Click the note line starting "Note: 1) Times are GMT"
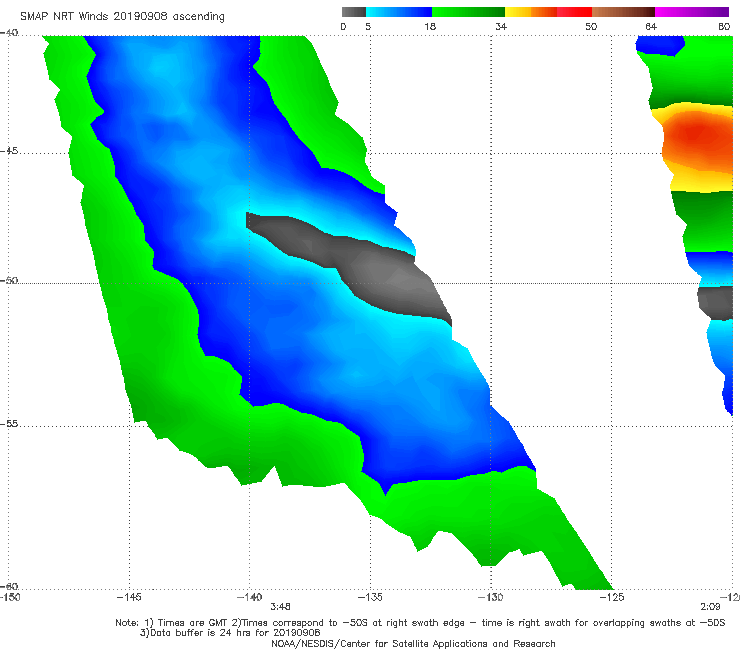Screen dimensions: 740x650 [x=420, y=623]
